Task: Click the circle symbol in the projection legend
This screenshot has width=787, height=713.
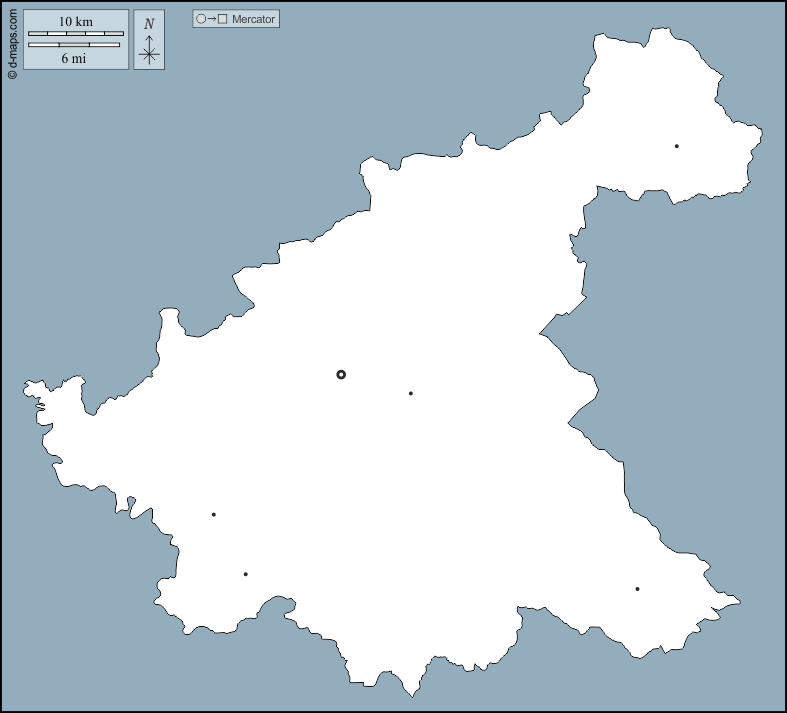Action: pyautogui.click(x=201, y=19)
